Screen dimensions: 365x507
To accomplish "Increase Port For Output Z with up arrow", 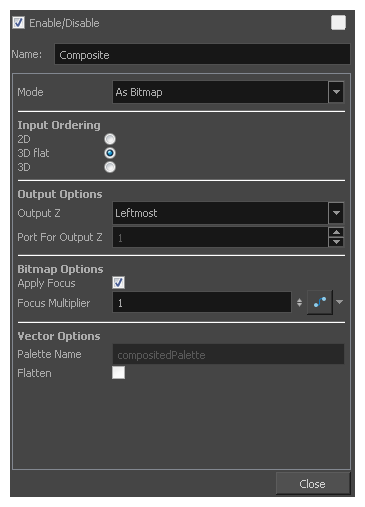I will [x=336, y=232].
